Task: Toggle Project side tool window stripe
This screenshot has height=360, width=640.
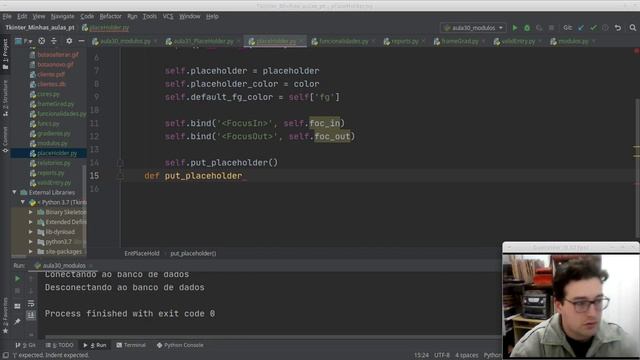Action: pyautogui.click(x=5, y=55)
